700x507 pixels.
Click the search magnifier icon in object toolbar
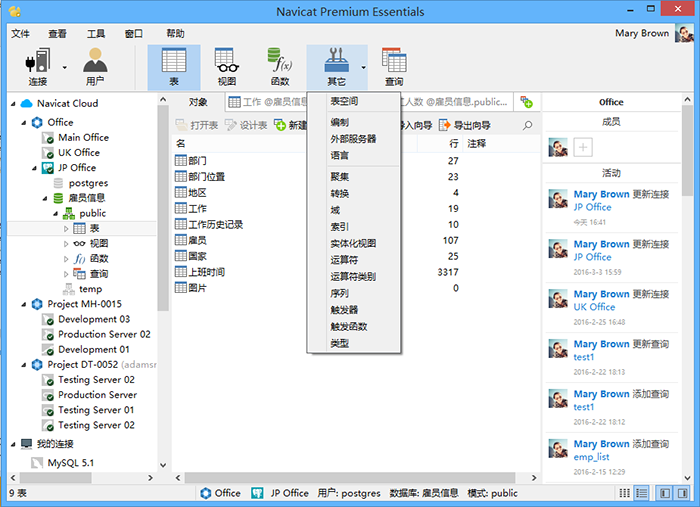tap(528, 125)
